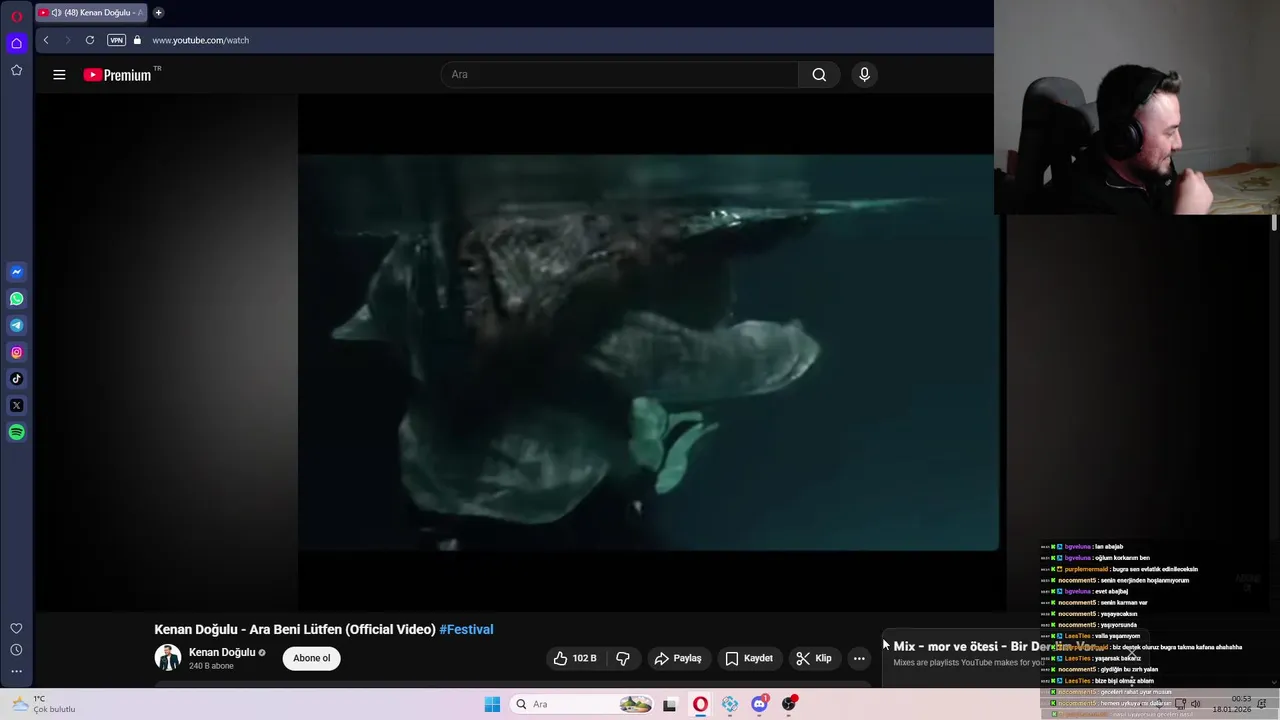This screenshot has height=720, width=1280.
Task: Toggle the VPN badge in address bar
Action: click(x=117, y=40)
